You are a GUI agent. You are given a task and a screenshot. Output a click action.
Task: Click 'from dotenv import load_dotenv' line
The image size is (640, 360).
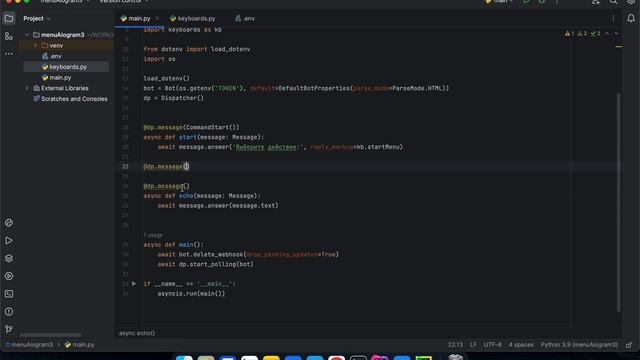pos(197,49)
